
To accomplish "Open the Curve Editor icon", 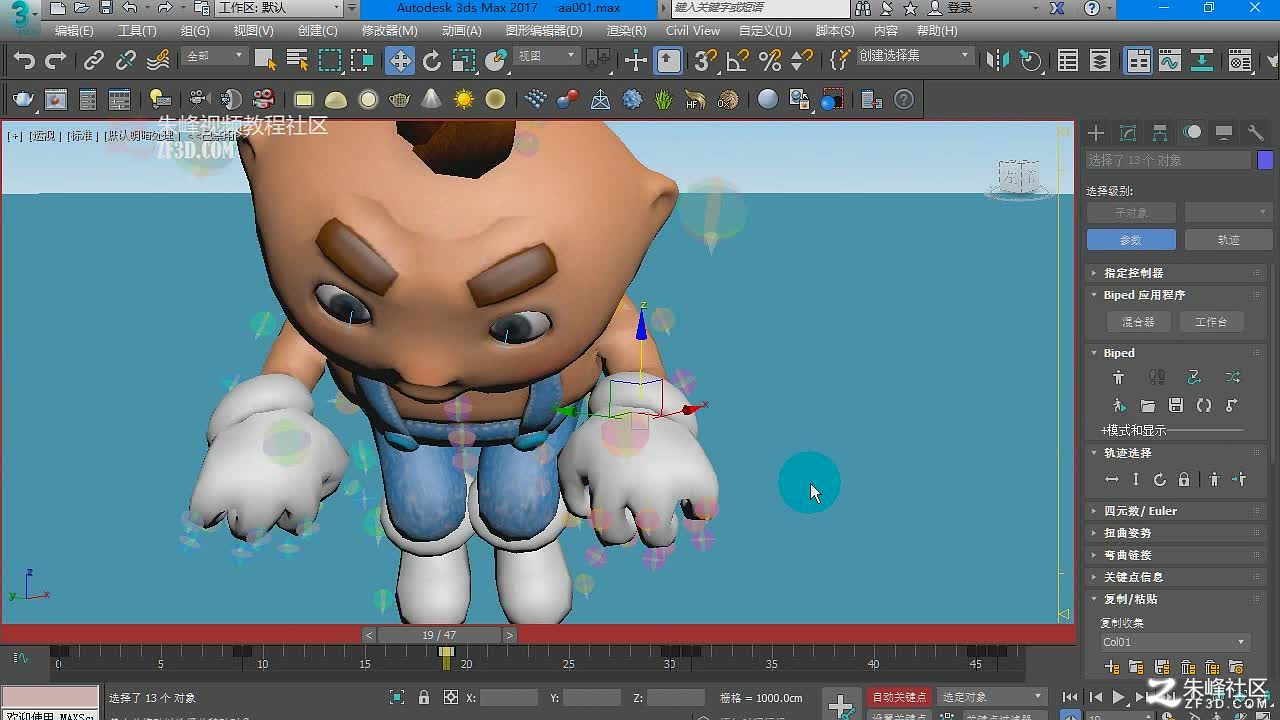I will pyautogui.click(x=1170, y=61).
